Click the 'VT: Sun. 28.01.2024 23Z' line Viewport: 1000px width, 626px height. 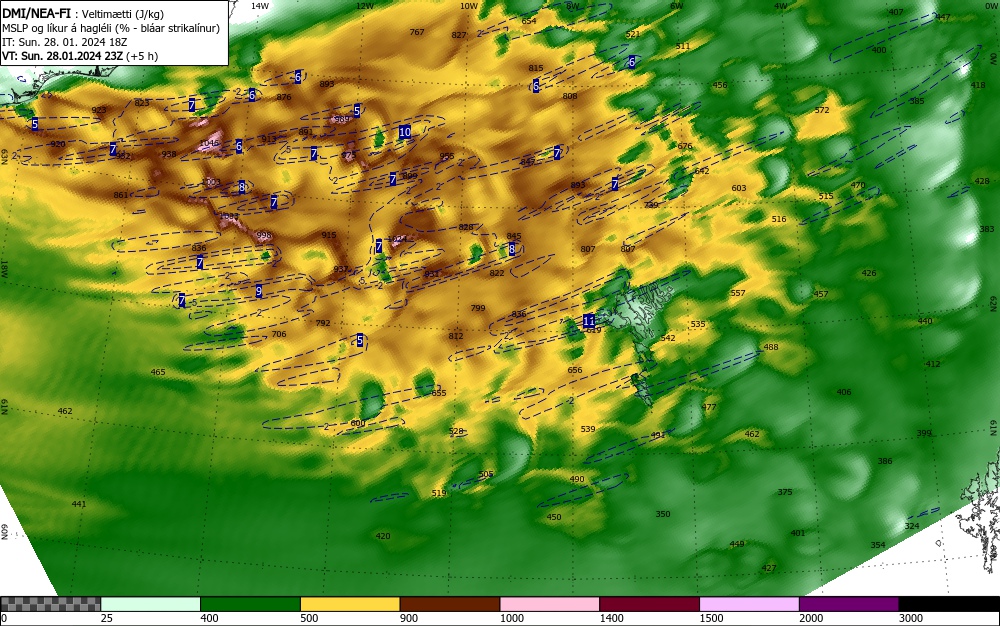[62, 56]
